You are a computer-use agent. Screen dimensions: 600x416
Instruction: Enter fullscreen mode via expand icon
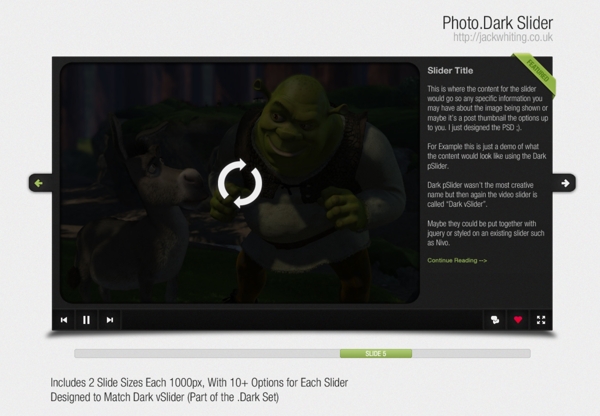coord(541,320)
